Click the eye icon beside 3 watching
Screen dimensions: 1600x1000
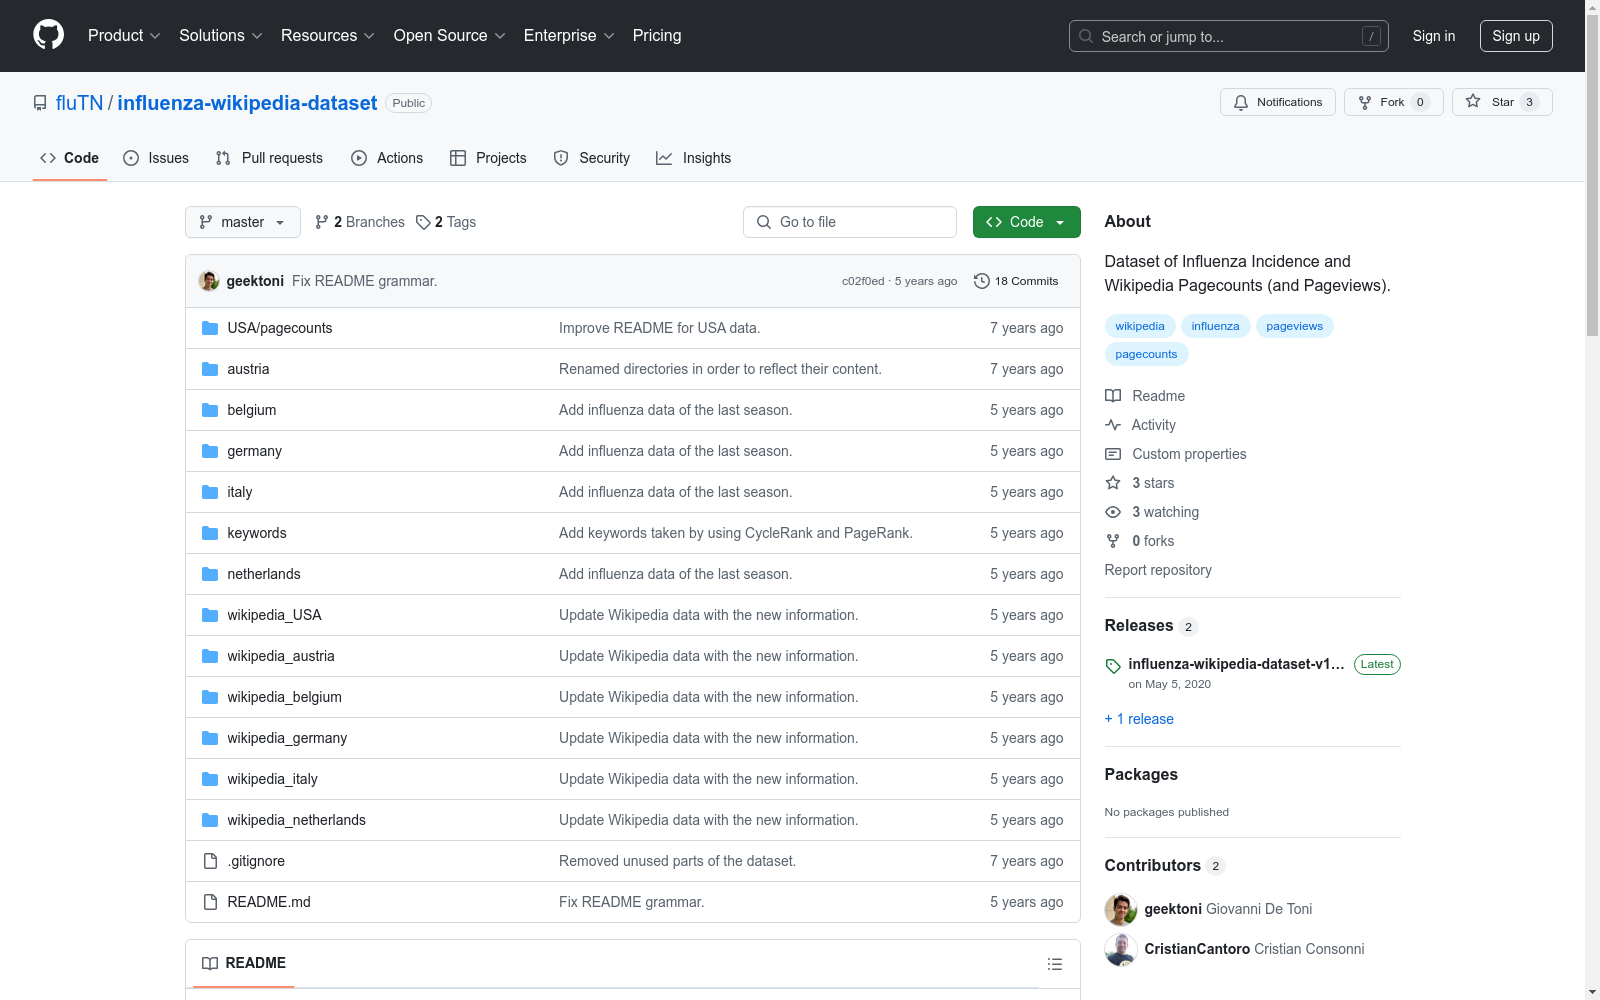pyautogui.click(x=1113, y=512)
